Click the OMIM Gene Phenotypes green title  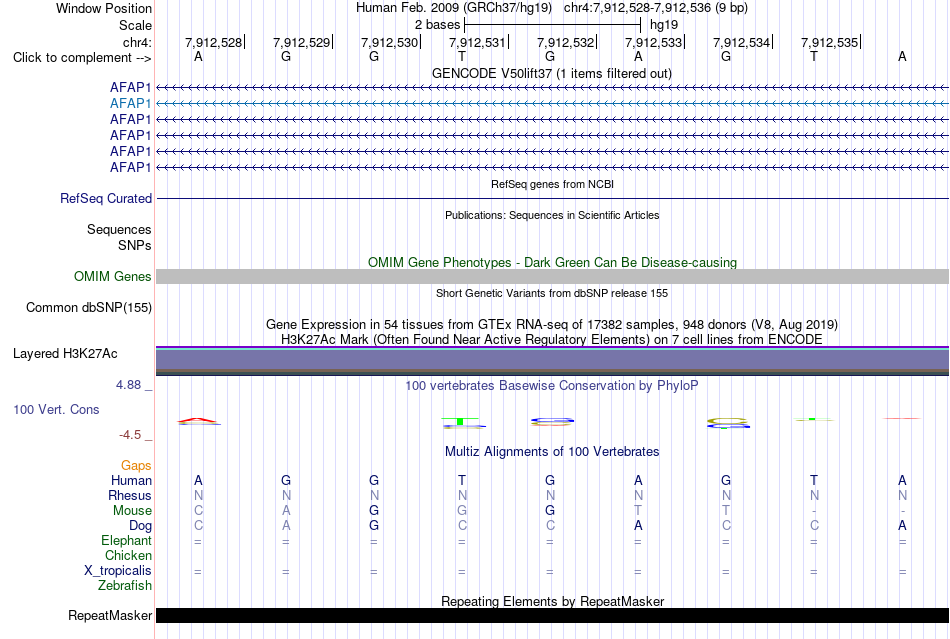click(553, 262)
